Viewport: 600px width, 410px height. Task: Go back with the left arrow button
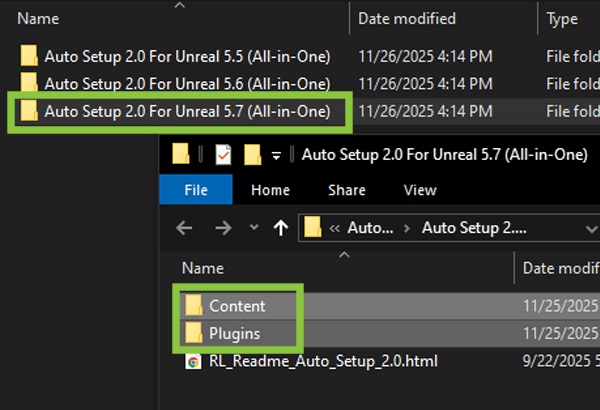coord(184,228)
